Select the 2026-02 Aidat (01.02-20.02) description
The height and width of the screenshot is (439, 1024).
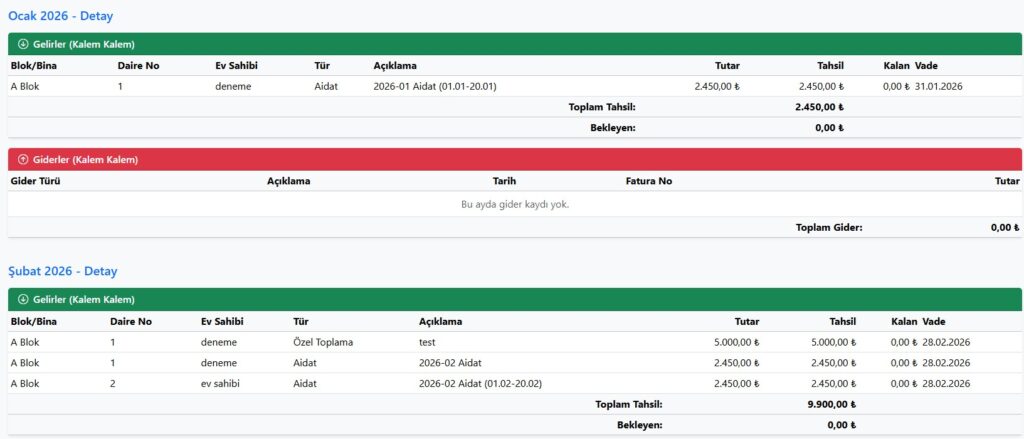pyautogui.click(x=480, y=383)
